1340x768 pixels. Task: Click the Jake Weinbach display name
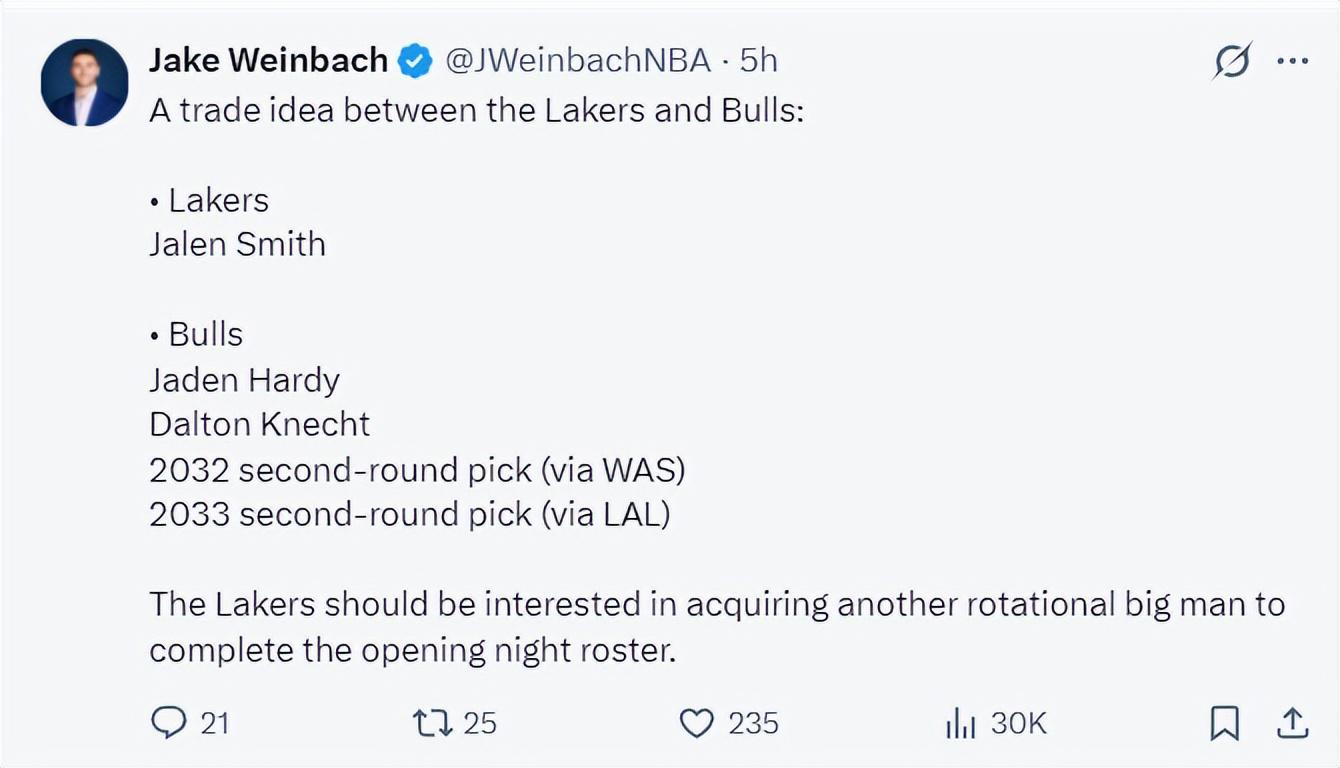tap(268, 61)
